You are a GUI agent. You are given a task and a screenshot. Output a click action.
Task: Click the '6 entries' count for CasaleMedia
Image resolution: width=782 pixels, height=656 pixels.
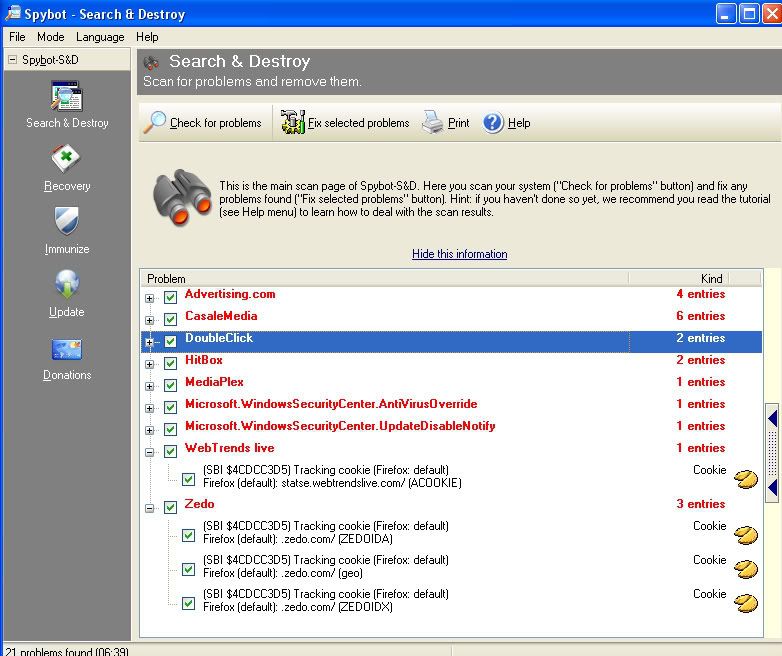pyautogui.click(x=700, y=316)
